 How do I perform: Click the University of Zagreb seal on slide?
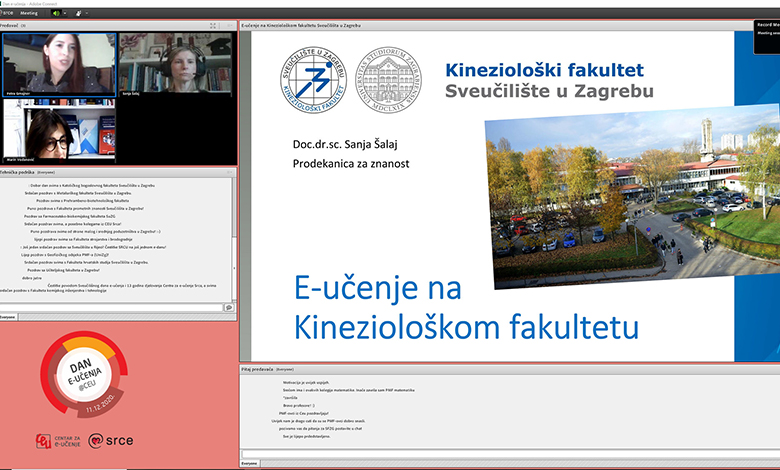pyautogui.click(x=389, y=80)
